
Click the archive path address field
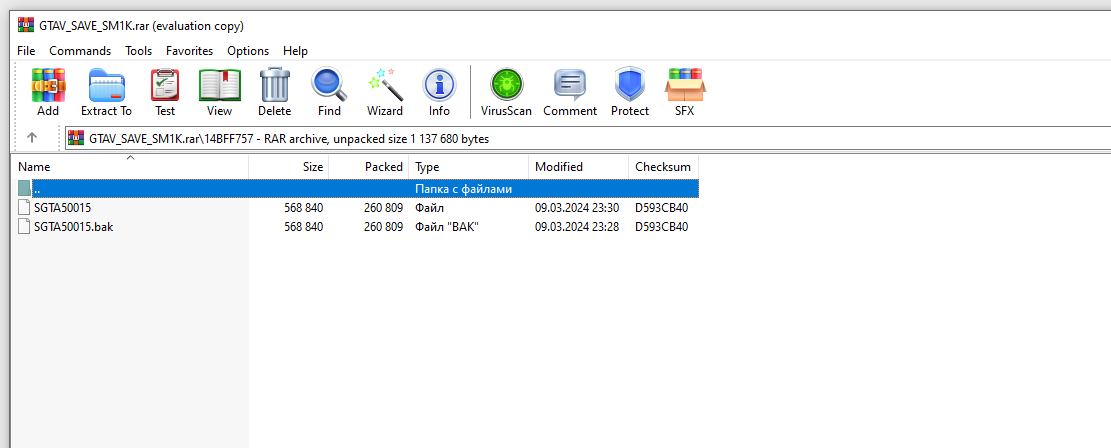[588, 138]
